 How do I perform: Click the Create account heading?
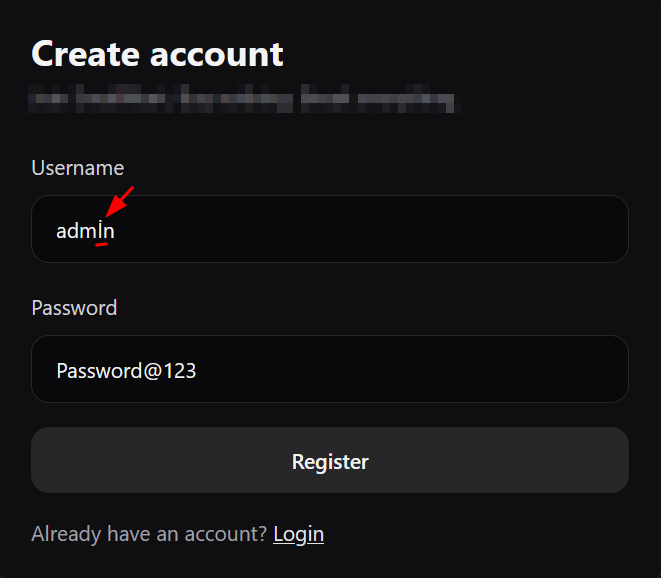[157, 54]
